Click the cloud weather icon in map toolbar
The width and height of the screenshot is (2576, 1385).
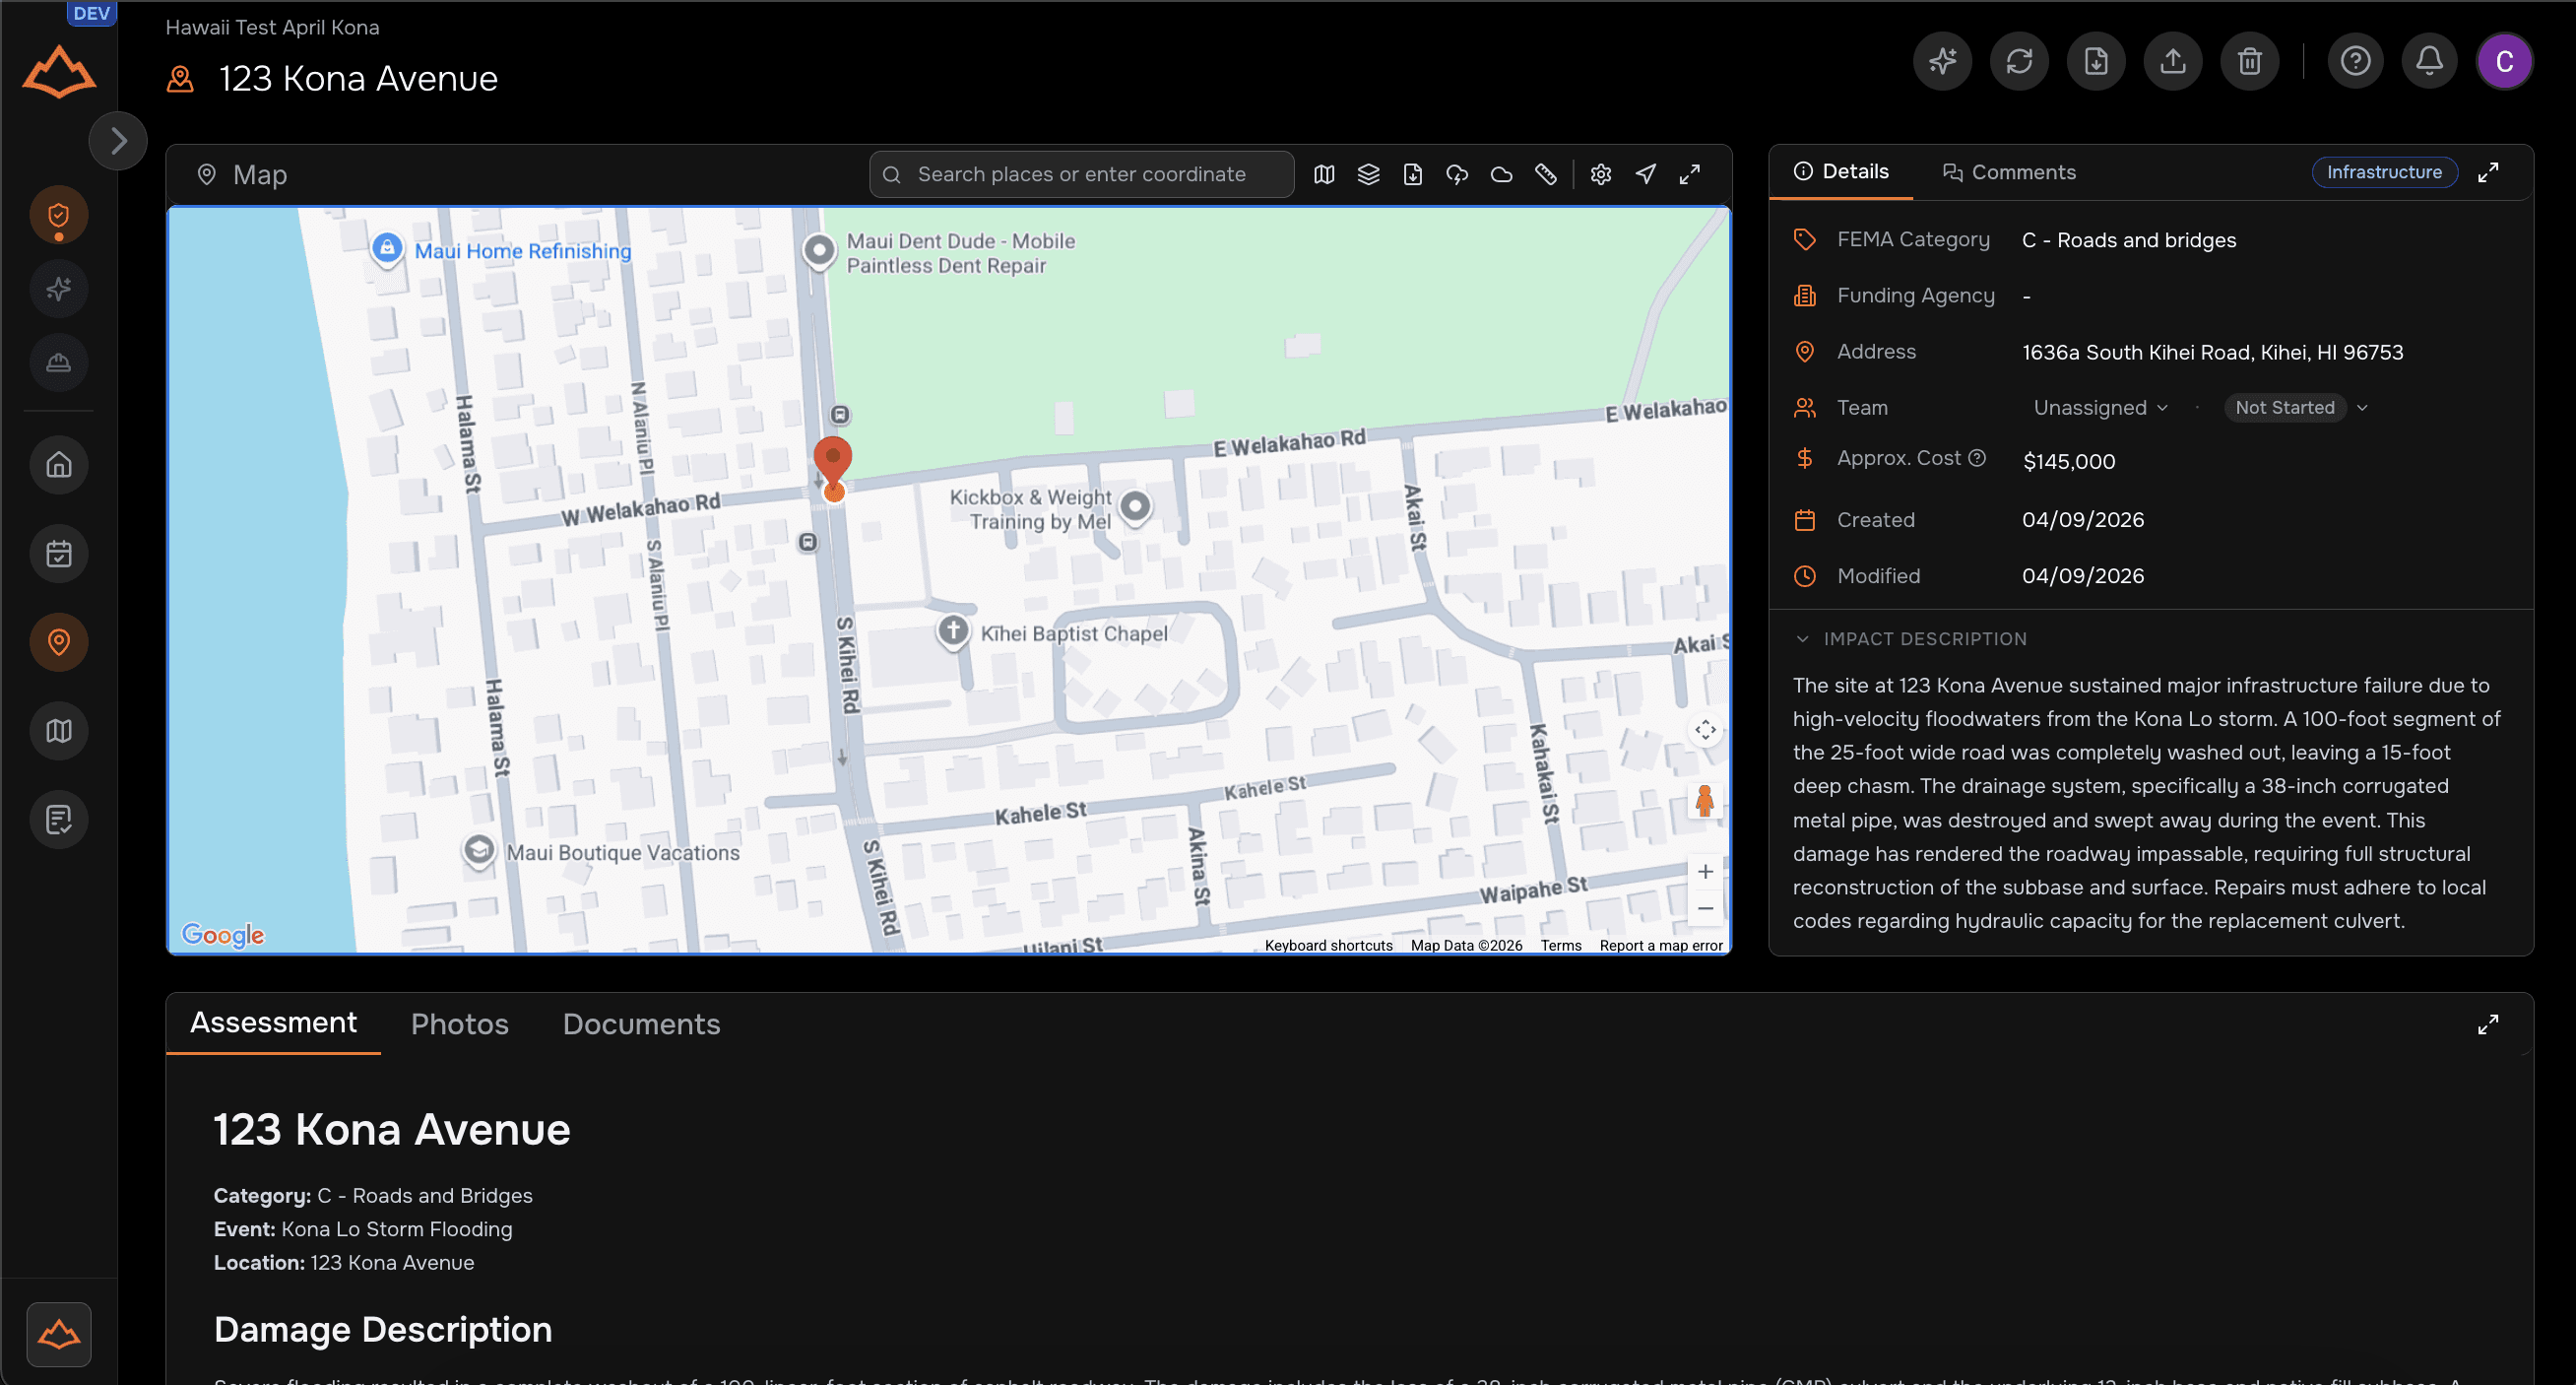pos(1501,174)
